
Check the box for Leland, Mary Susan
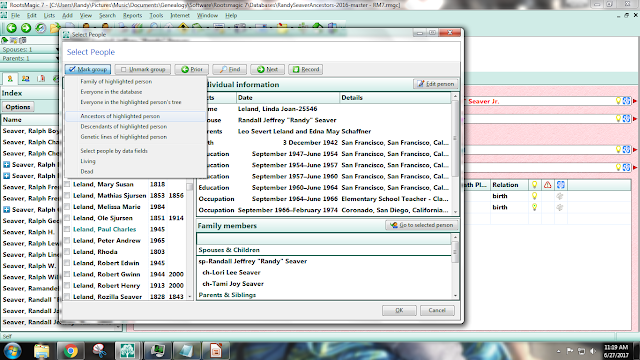point(67,184)
